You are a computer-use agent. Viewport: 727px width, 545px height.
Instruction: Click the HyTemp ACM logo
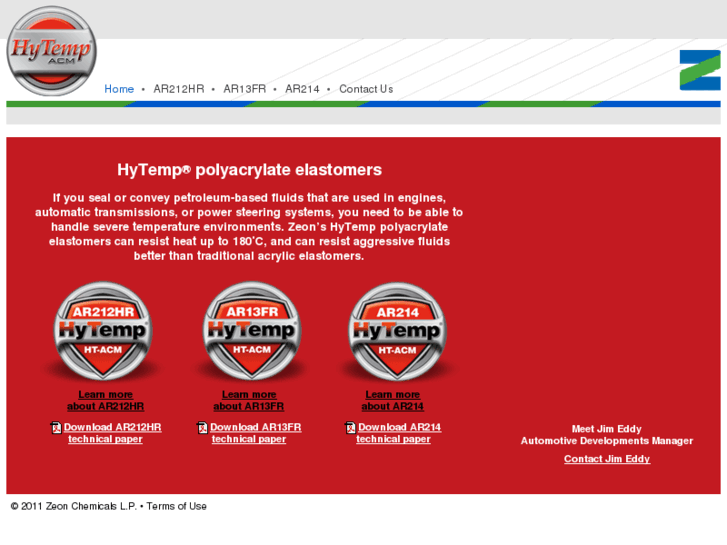tap(51, 51)
